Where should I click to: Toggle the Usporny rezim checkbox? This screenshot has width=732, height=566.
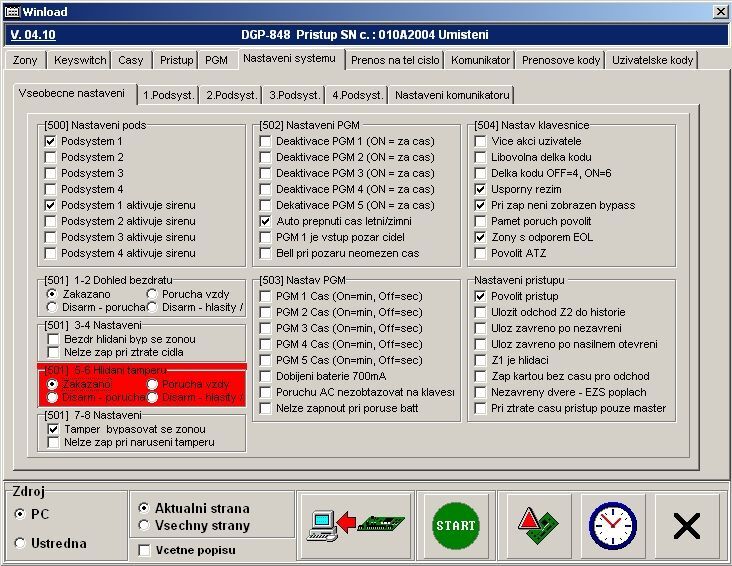point(481,189)
